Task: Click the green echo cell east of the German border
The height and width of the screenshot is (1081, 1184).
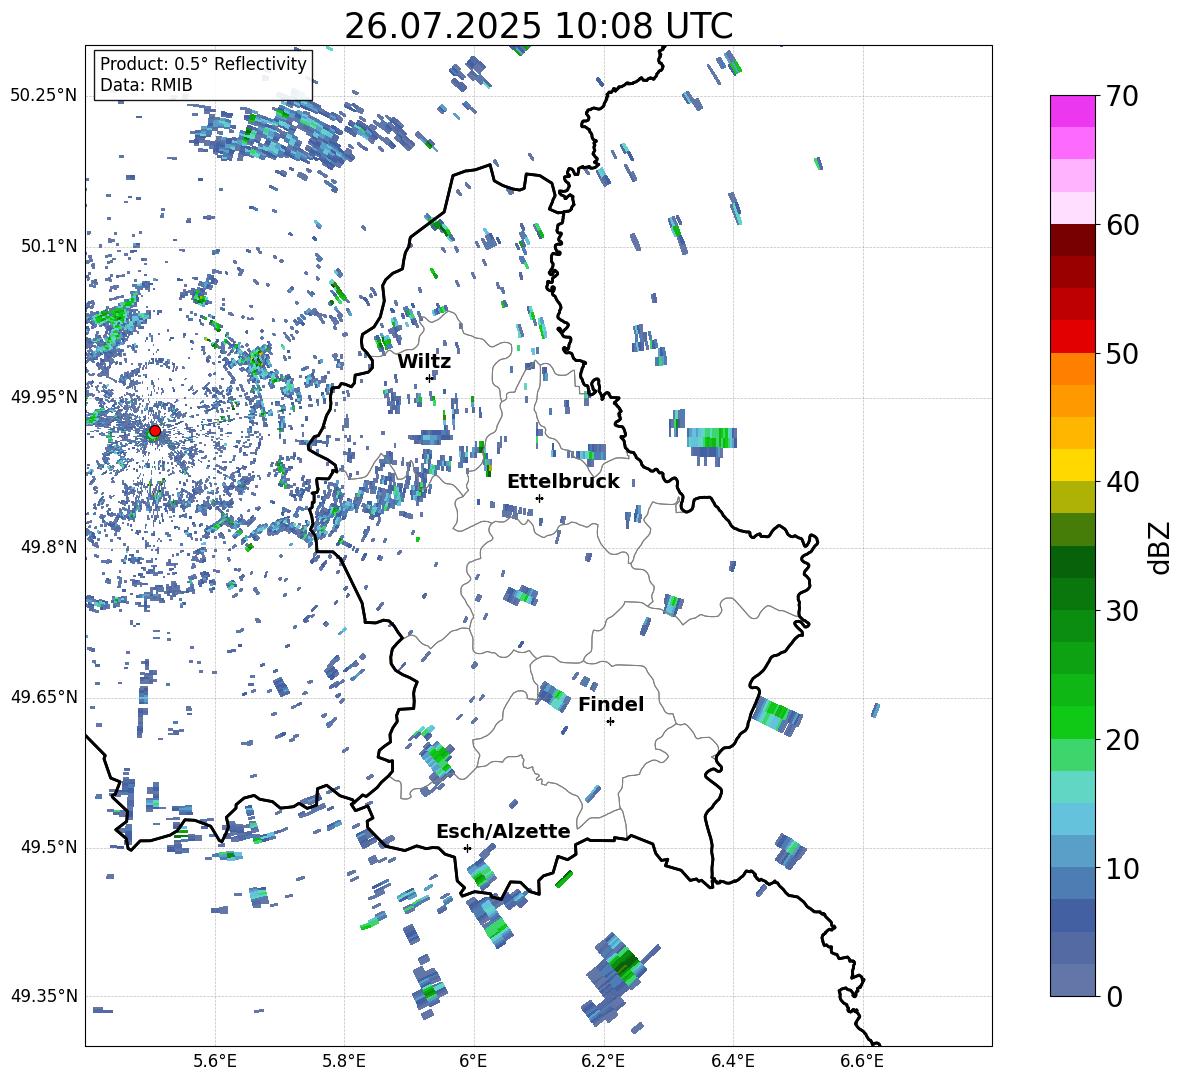Action: [x=712, y=438]
